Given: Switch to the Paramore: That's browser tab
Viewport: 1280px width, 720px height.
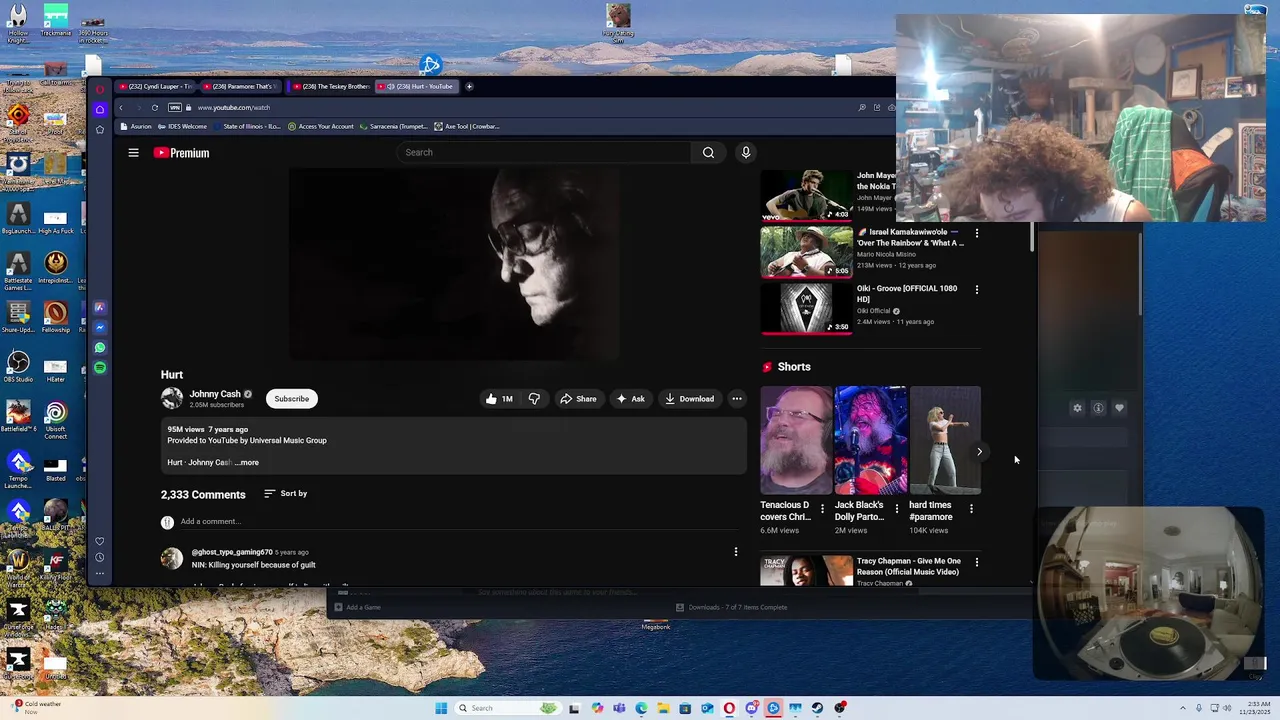Looking at the screenshot, I should 241,86.
